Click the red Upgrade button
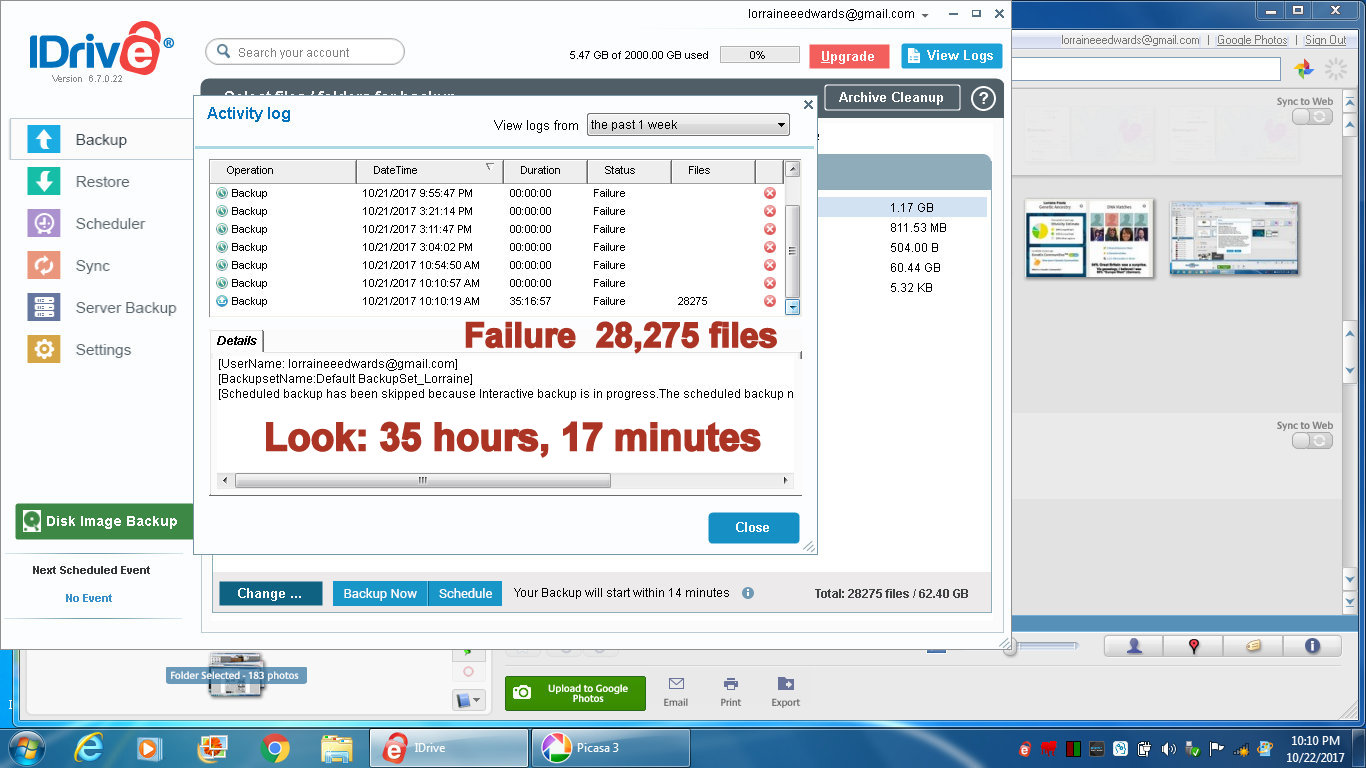This screenshot has width=1366, height=768. click(848, 57)
